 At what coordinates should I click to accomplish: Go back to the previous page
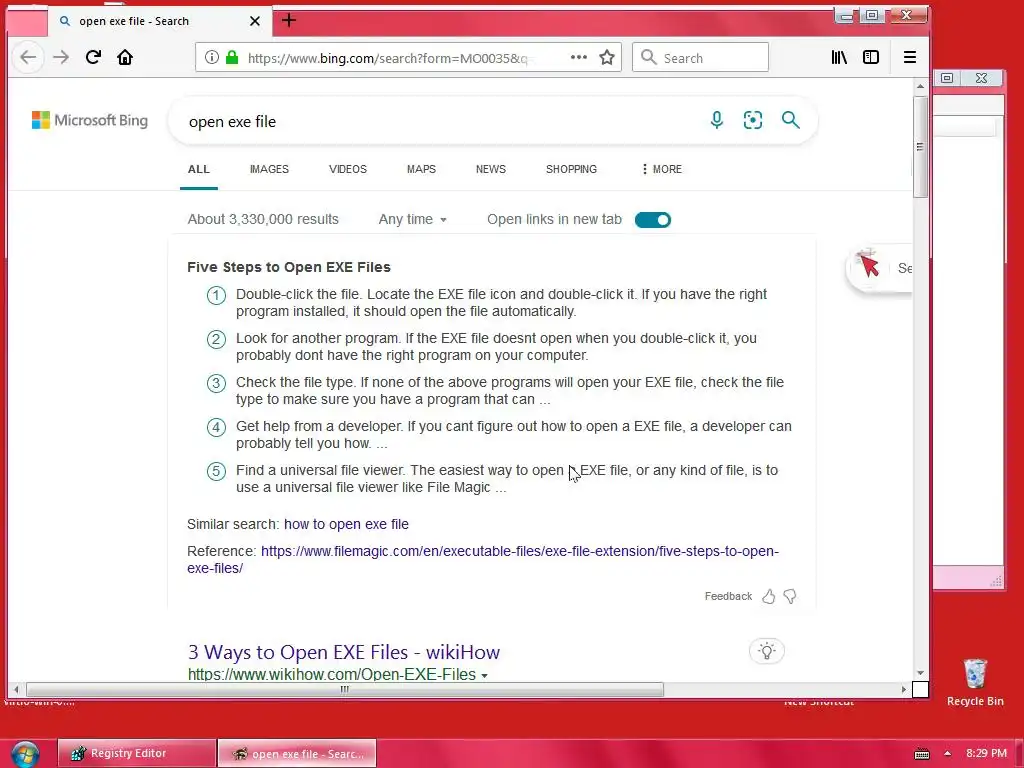click(28, 57)
